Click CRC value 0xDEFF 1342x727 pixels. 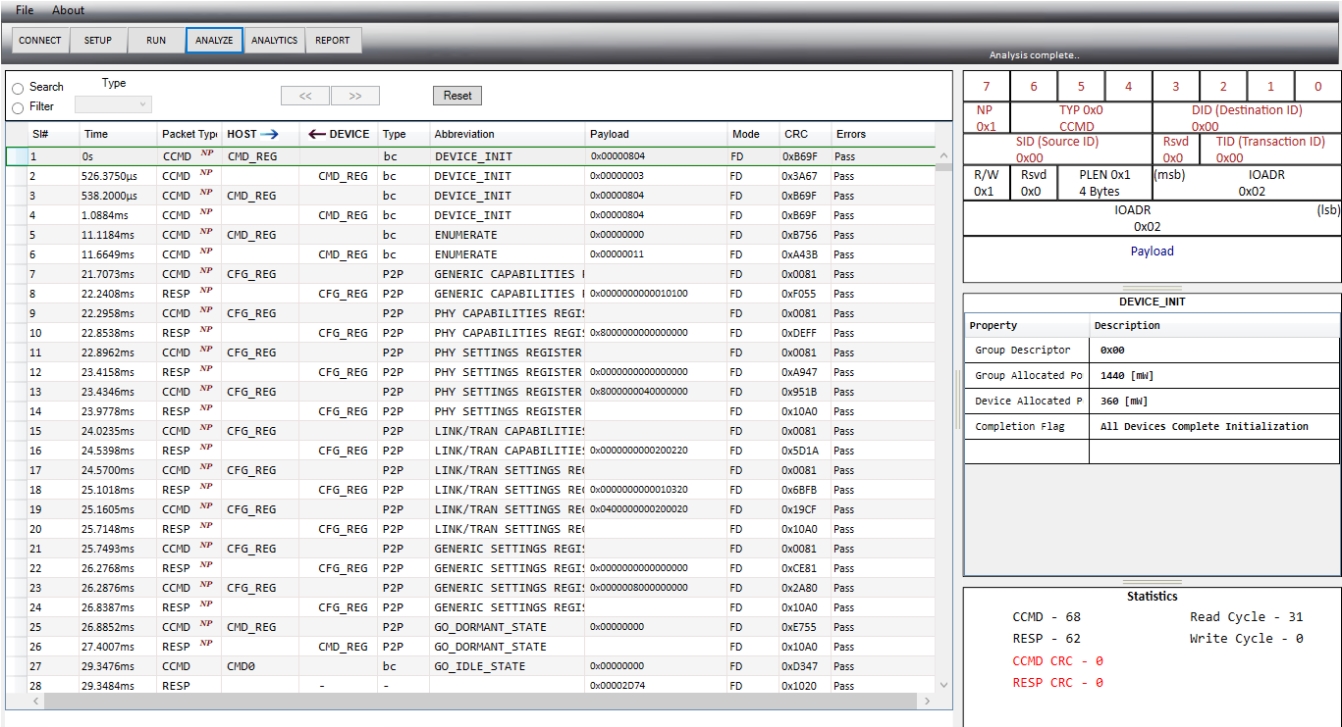coord(800,331)
